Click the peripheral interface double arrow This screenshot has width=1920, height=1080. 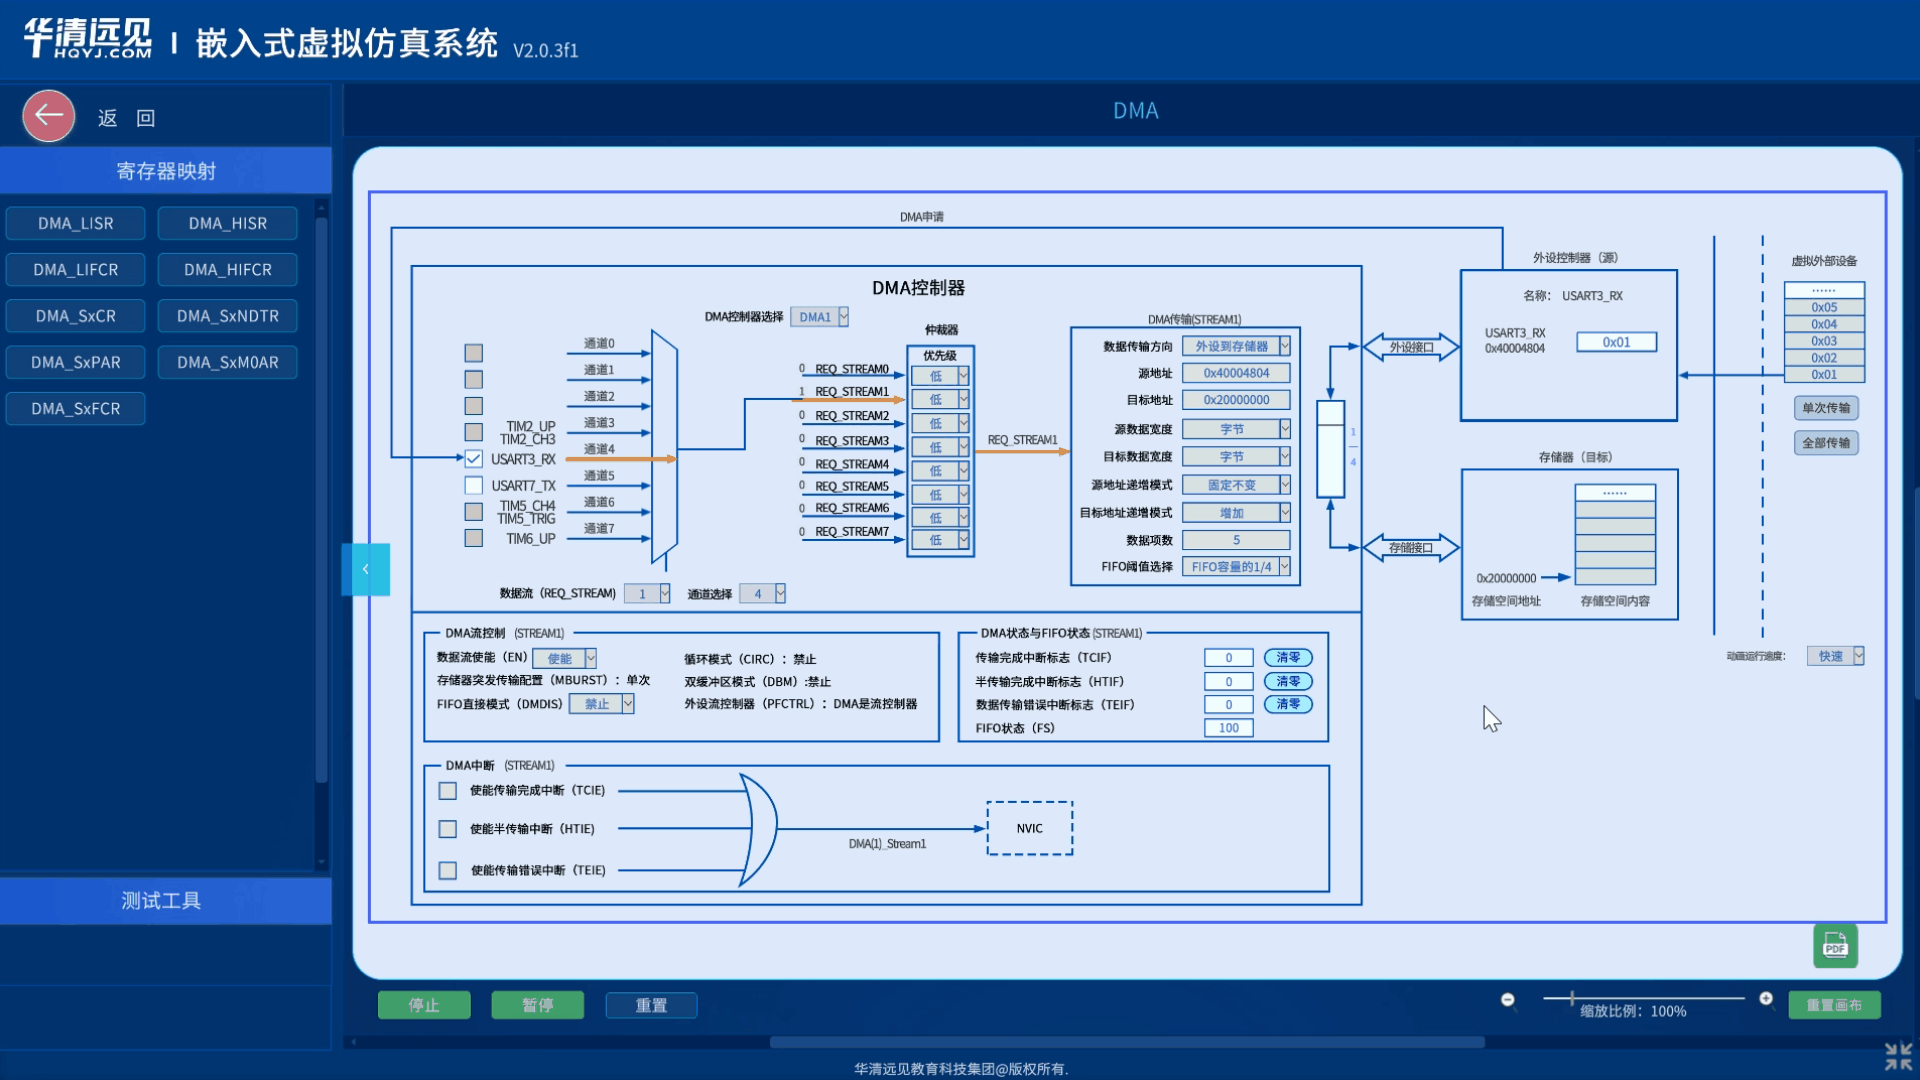click(1410, 347)
